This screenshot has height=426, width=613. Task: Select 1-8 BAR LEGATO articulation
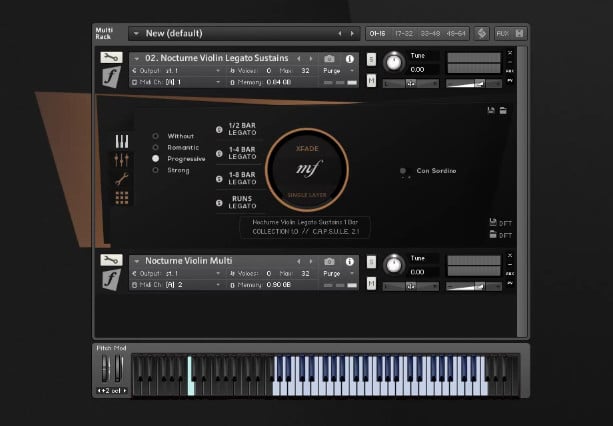click(x=238, y=178)
